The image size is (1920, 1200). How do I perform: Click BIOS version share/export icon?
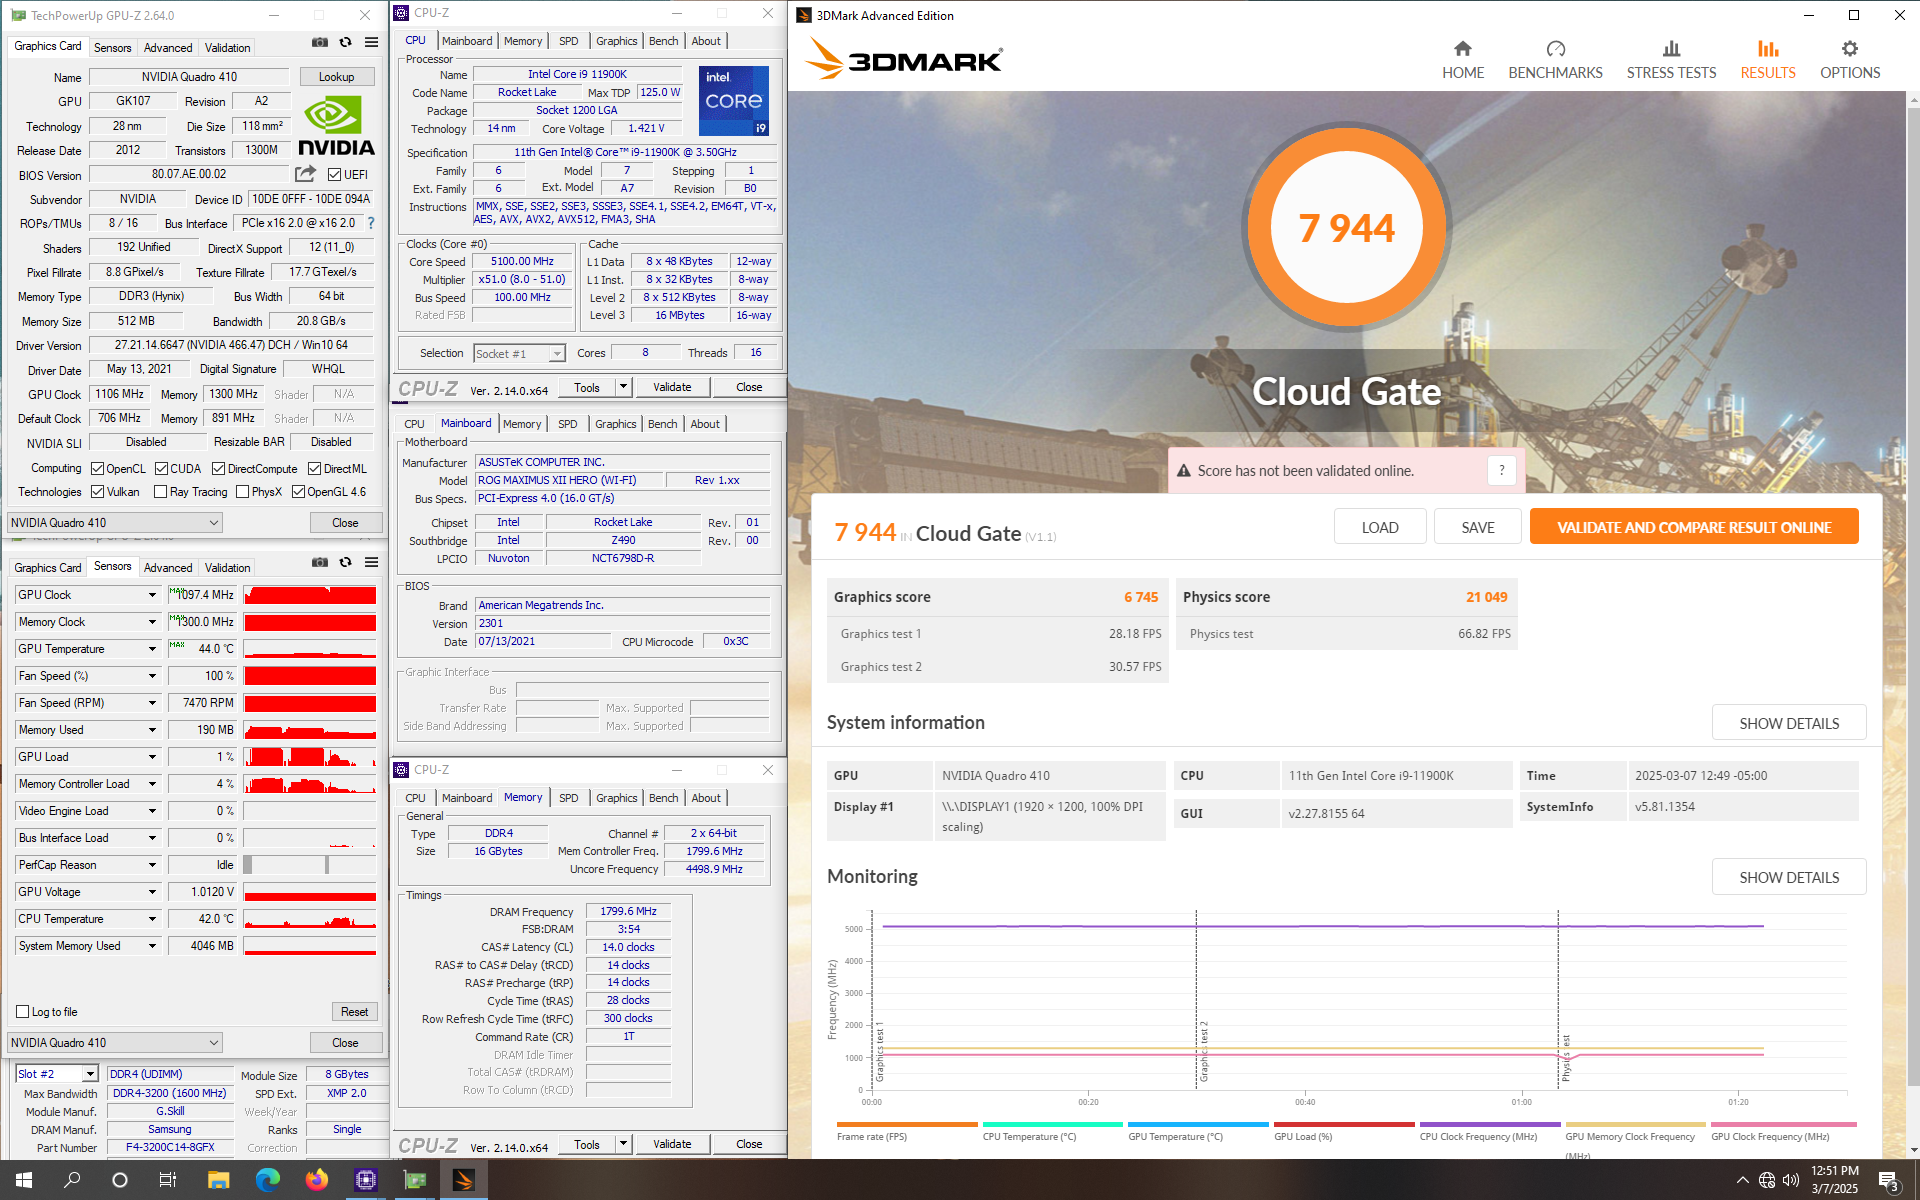coord(305,174)
